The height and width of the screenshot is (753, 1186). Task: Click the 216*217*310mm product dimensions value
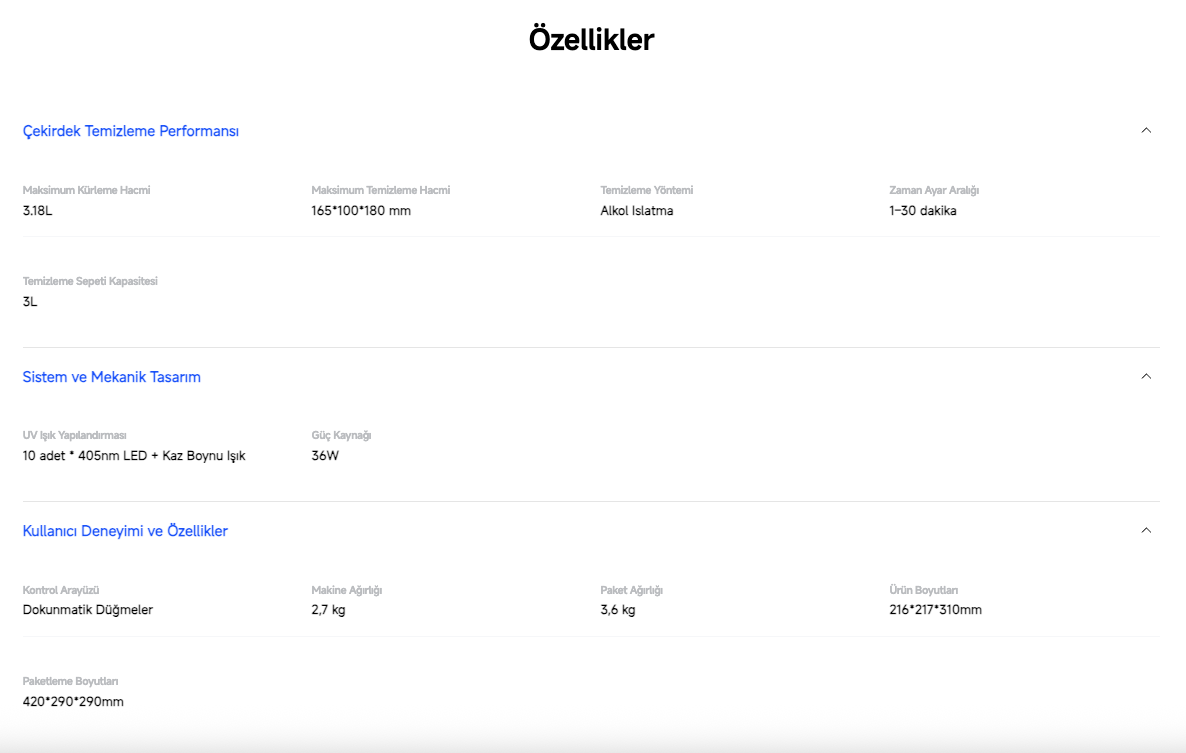coord(936,610)
